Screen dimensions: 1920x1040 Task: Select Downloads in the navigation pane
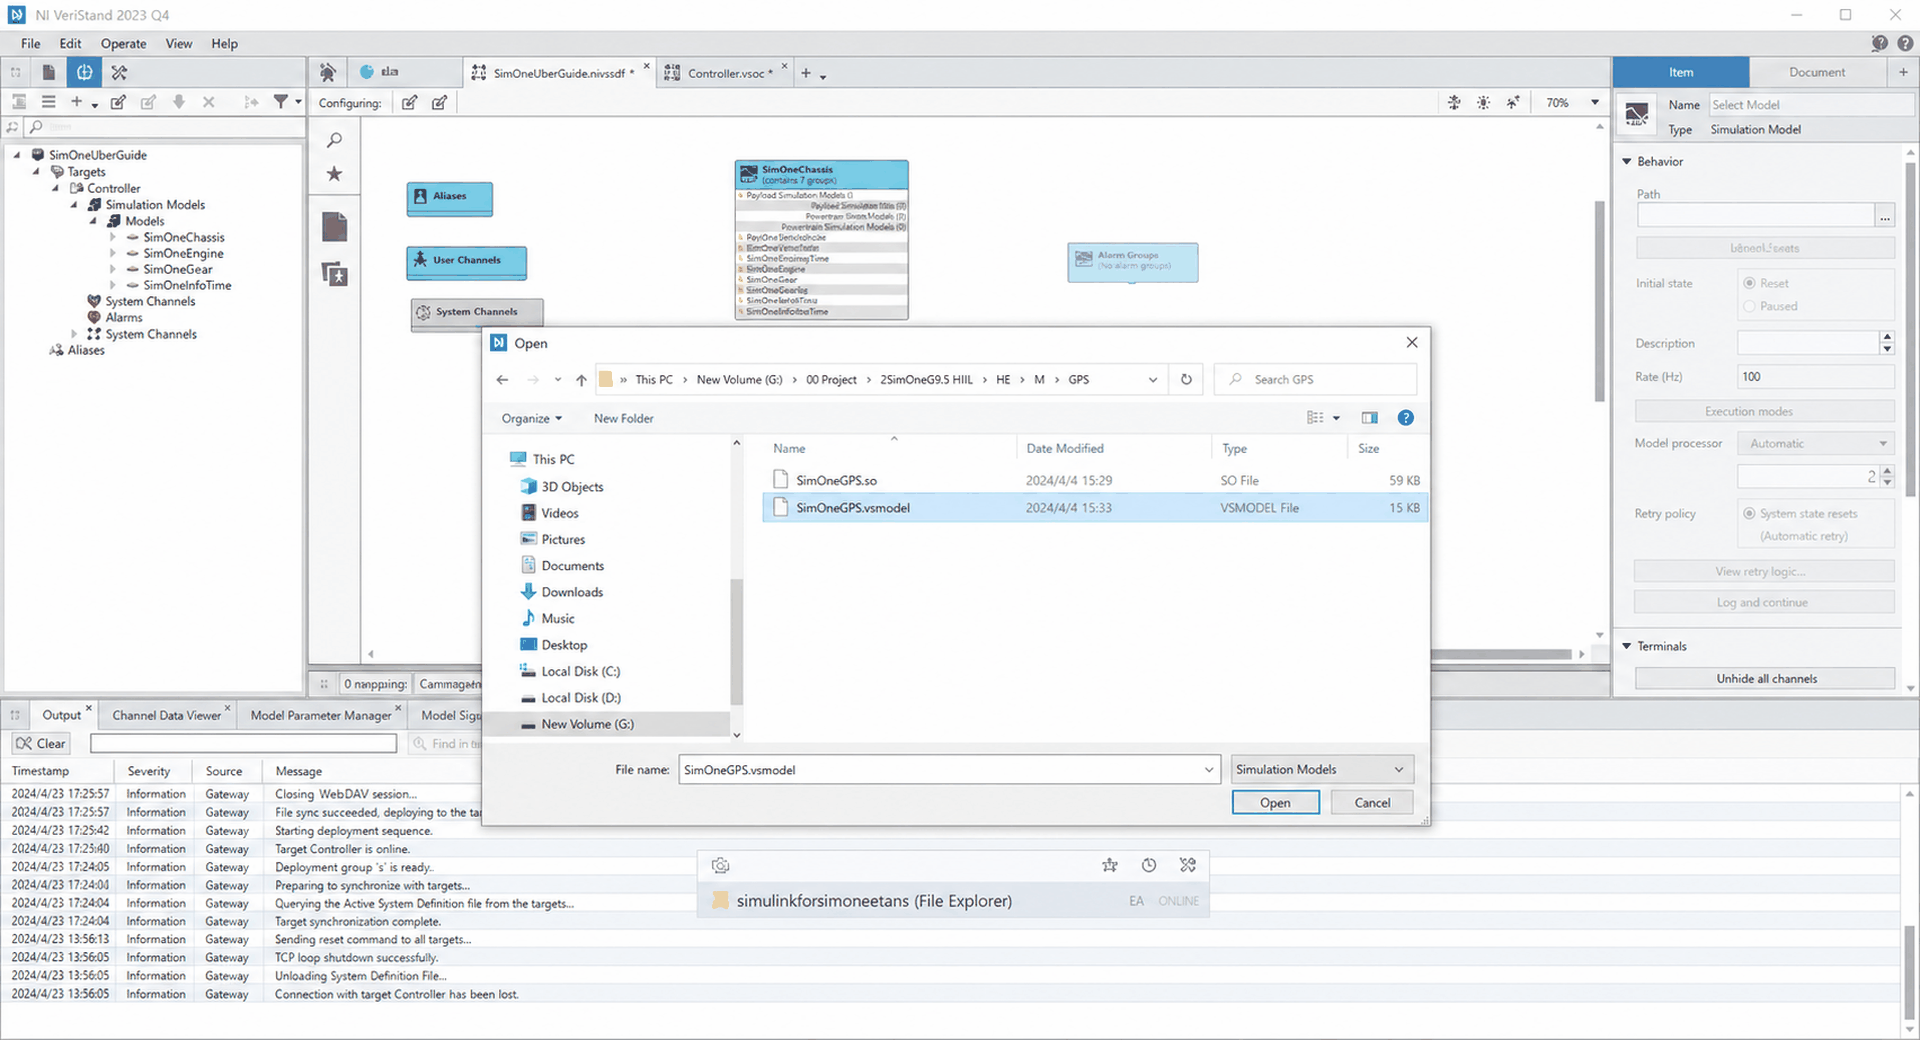pos(572,592)
